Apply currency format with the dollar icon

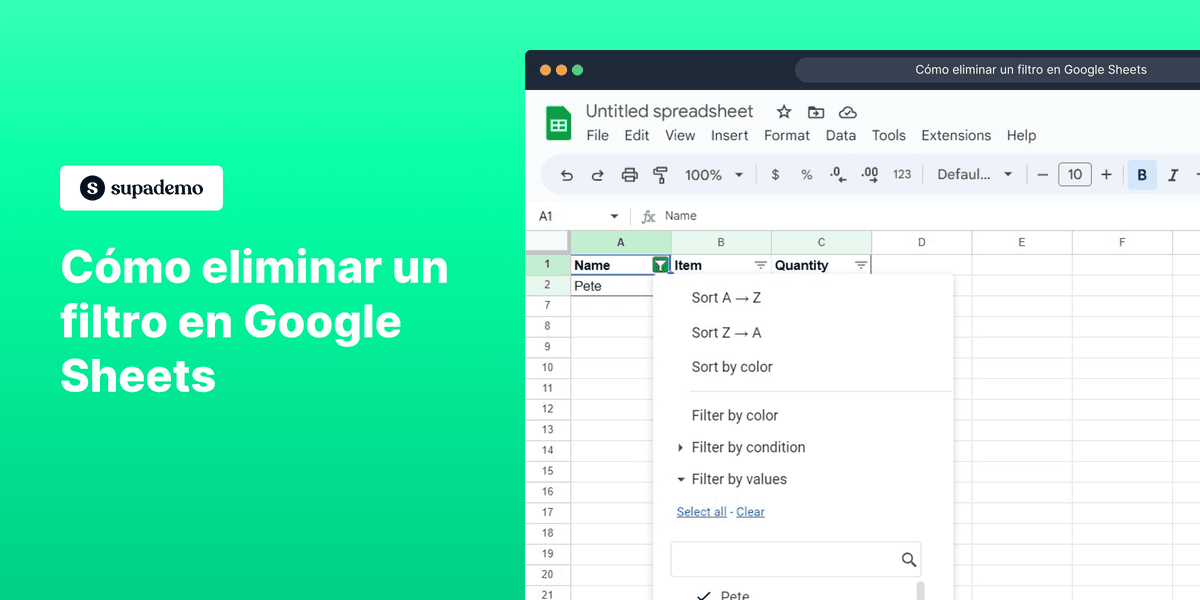(775, 174)
